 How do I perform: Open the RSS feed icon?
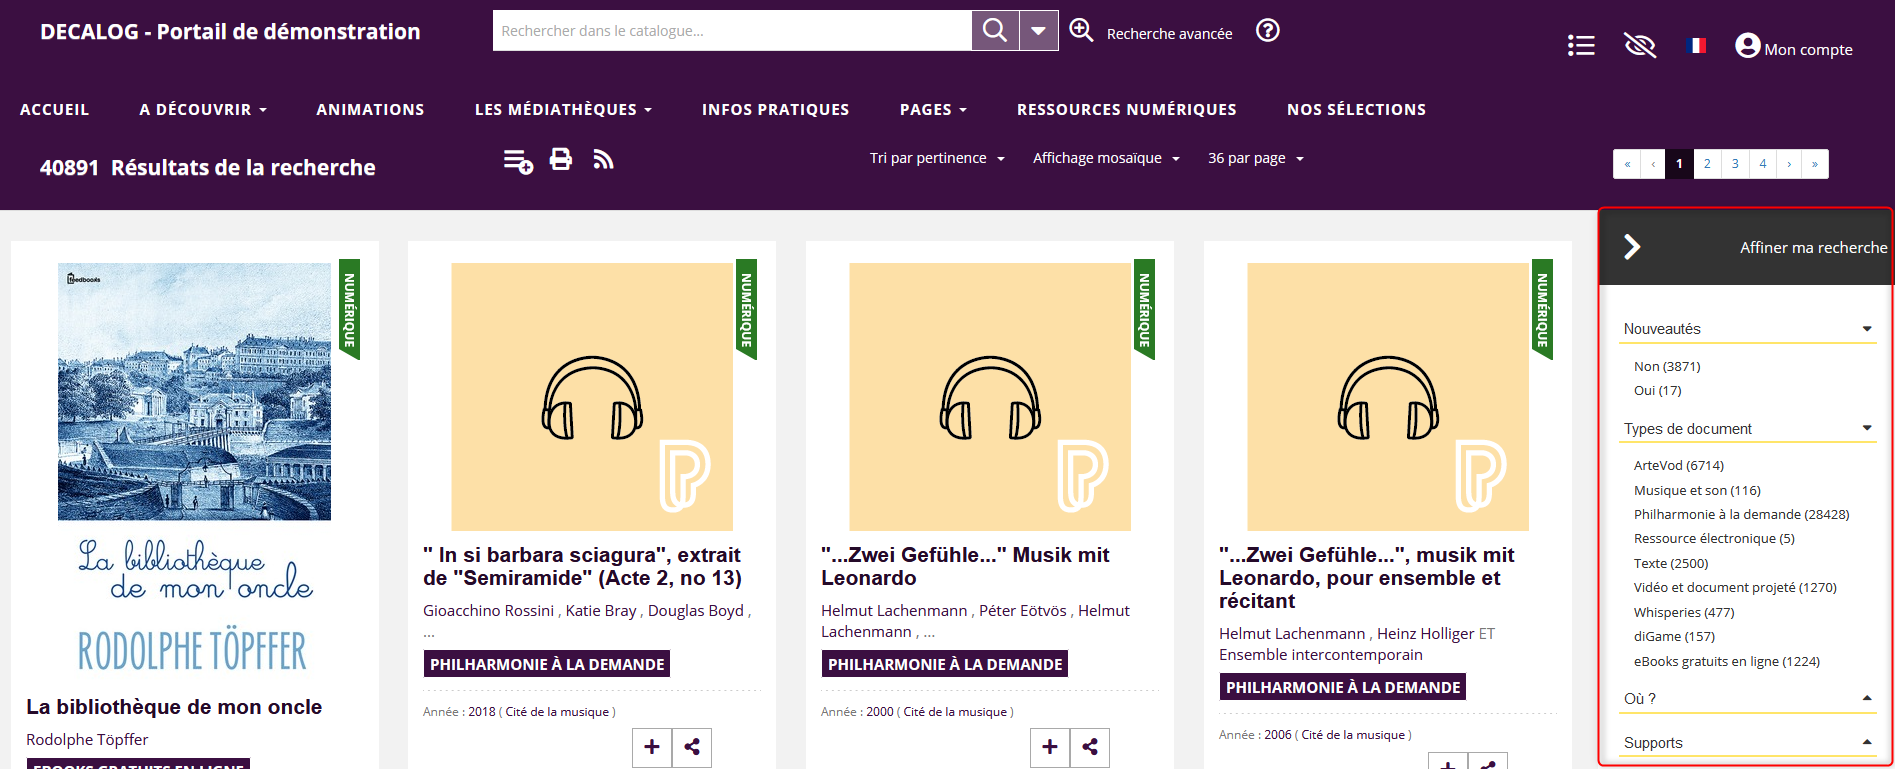[x=603, y=159]
